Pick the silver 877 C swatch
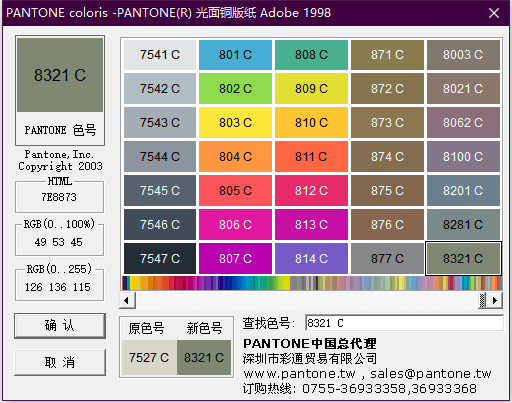Screen dimensions: 512x403 click(x=387, y=259)
